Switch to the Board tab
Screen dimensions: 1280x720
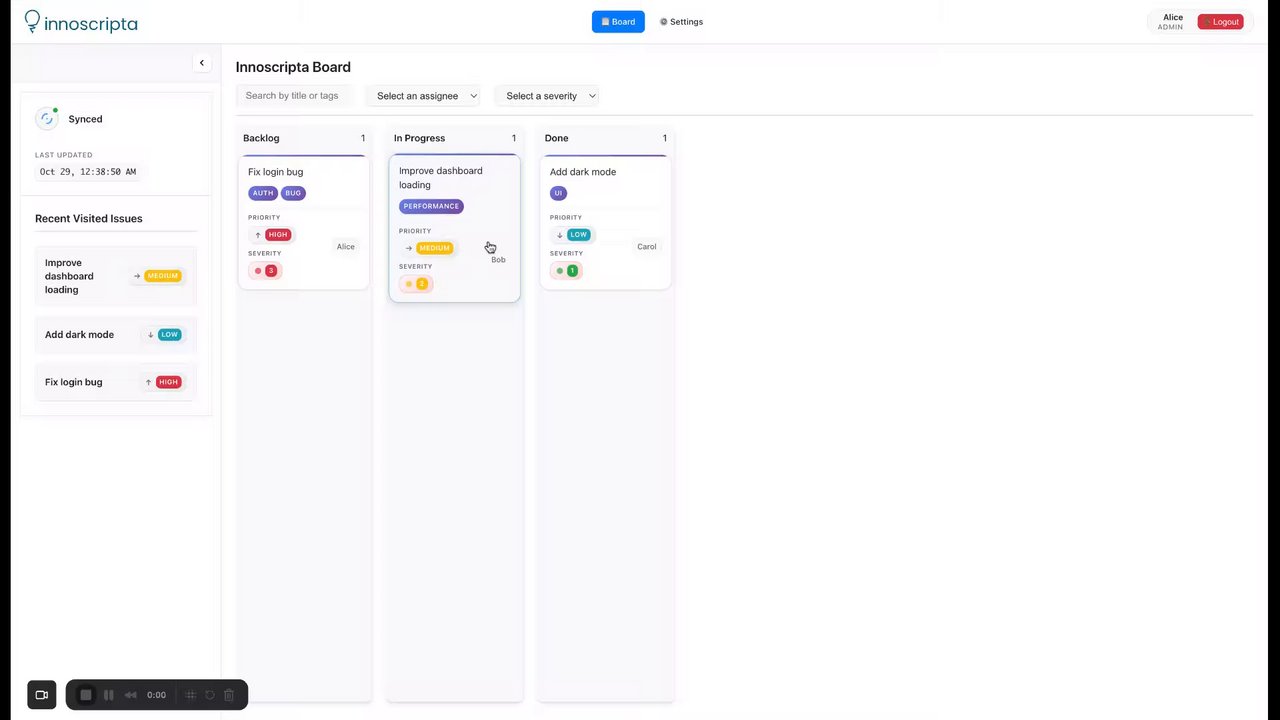pyautogui.click(x=618, y=22)
